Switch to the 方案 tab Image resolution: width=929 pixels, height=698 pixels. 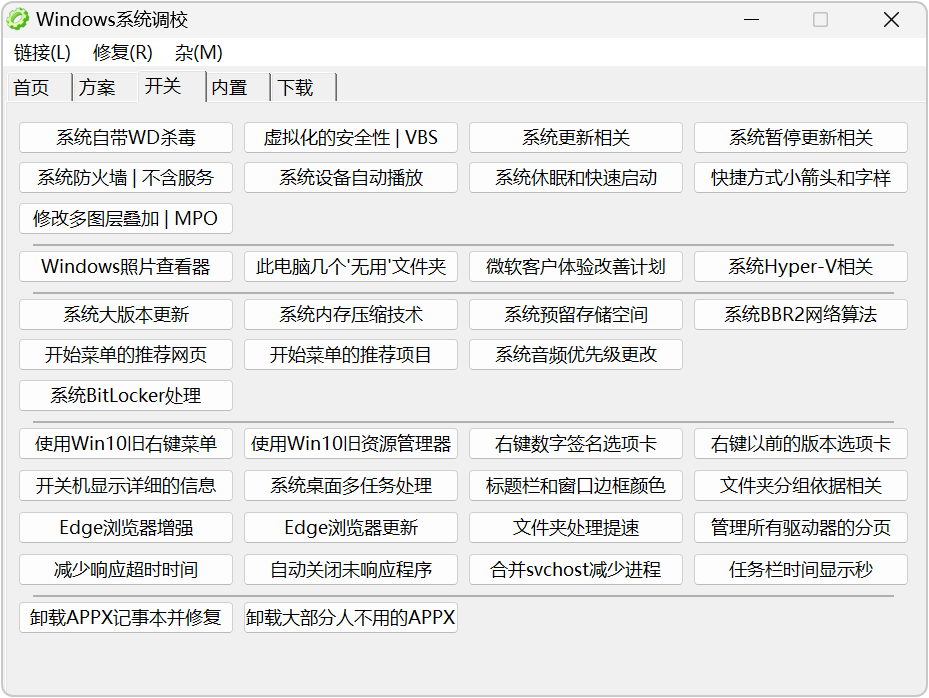point(105,88)
